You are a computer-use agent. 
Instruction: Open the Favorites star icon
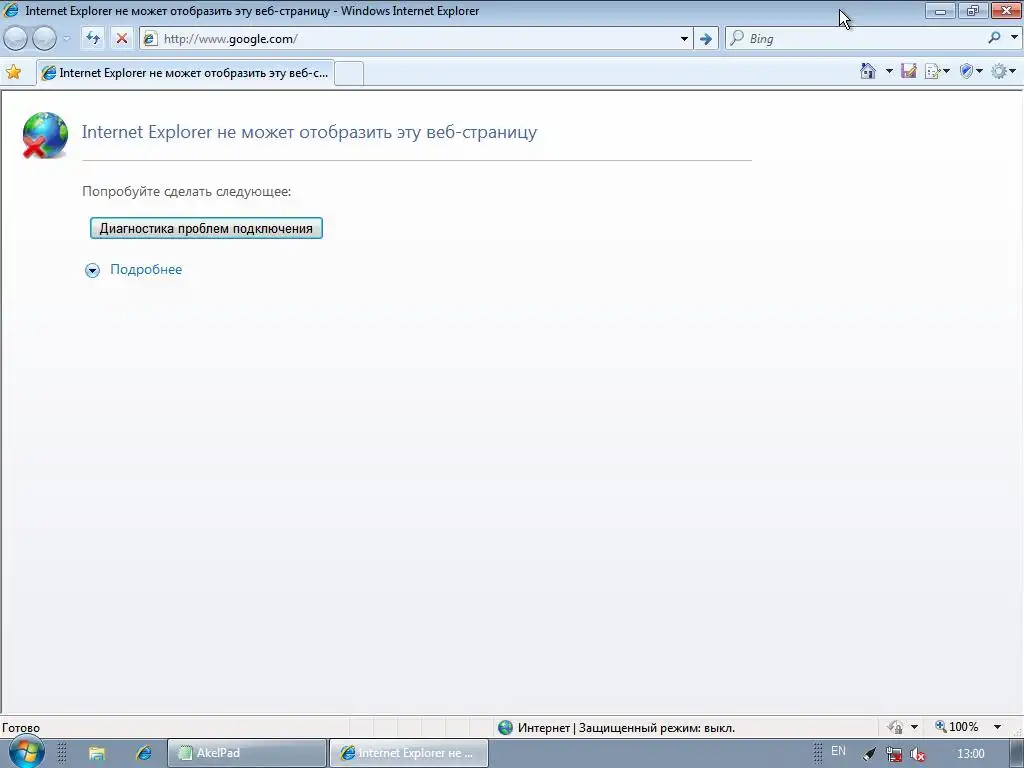[x=13, y=72]
